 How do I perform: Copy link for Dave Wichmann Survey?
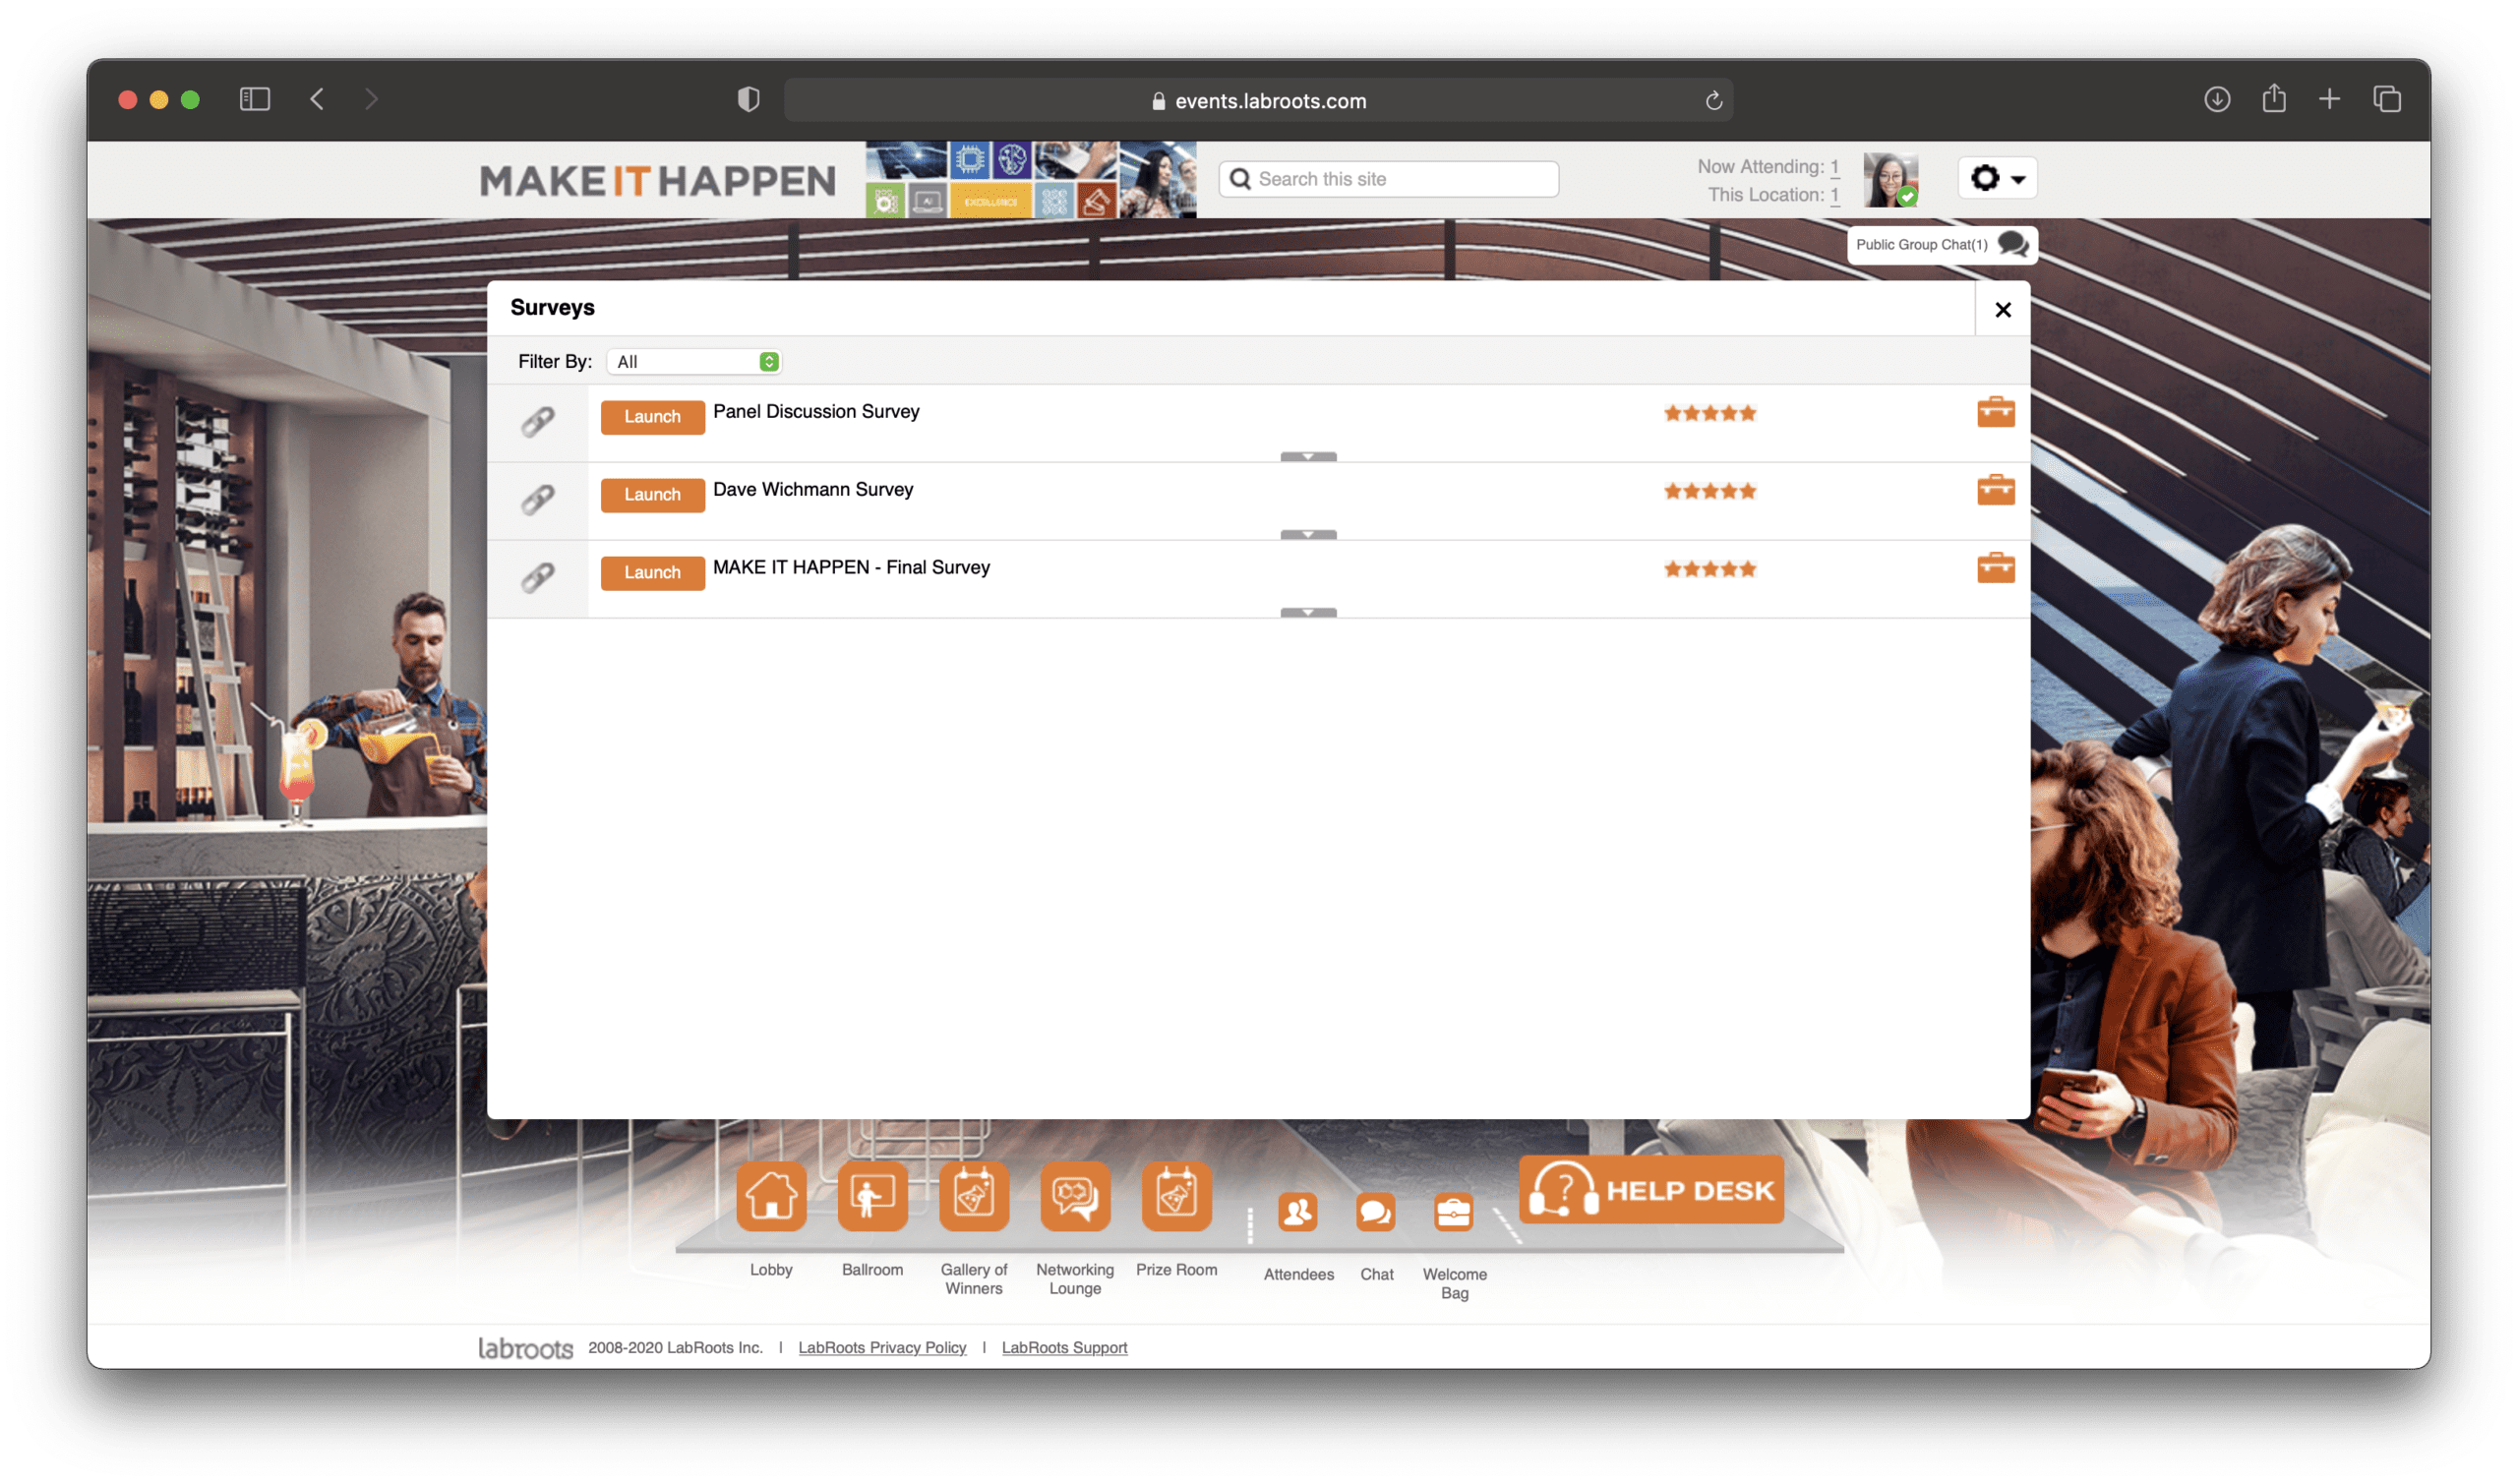point(537,499)
